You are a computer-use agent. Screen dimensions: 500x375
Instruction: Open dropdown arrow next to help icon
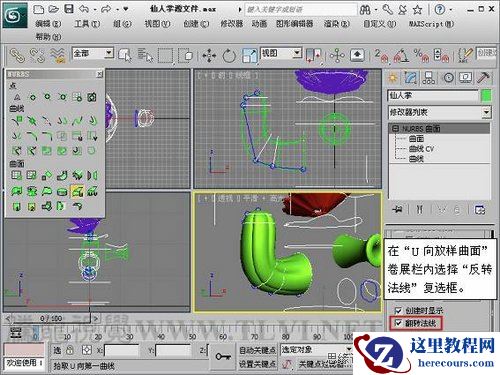tap(451, 10)
